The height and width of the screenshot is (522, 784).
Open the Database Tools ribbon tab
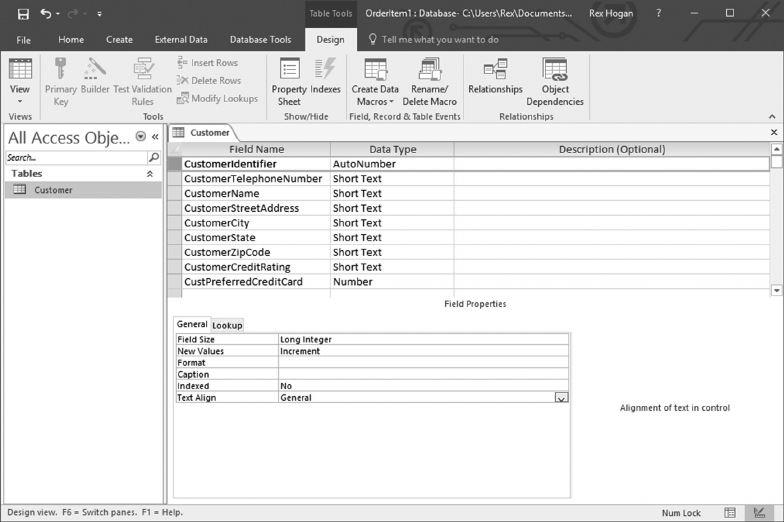260,40
